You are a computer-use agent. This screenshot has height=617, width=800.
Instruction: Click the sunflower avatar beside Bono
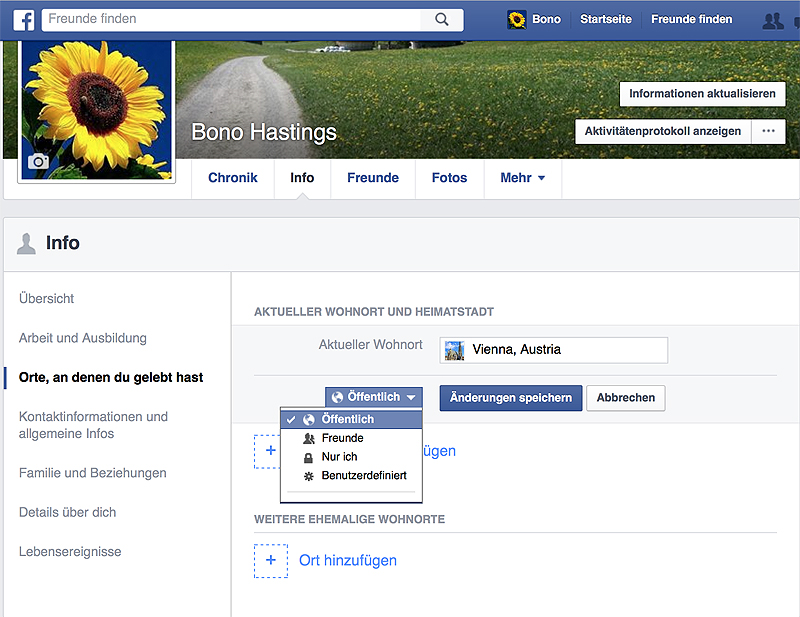pyautogui.click(x=517, y=20)
